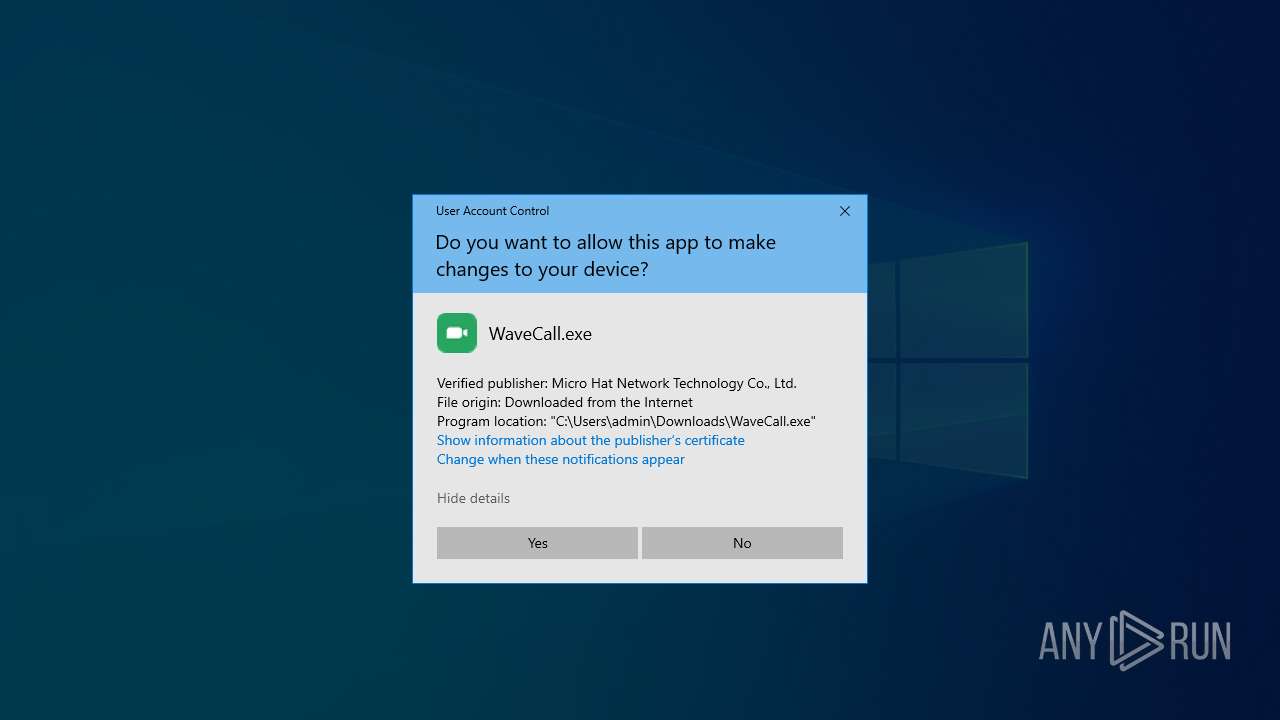The width and height of the screenshot is (1280, 720).
Task: Close the User Account Control dialog
Action: click(x=845, y=211)
